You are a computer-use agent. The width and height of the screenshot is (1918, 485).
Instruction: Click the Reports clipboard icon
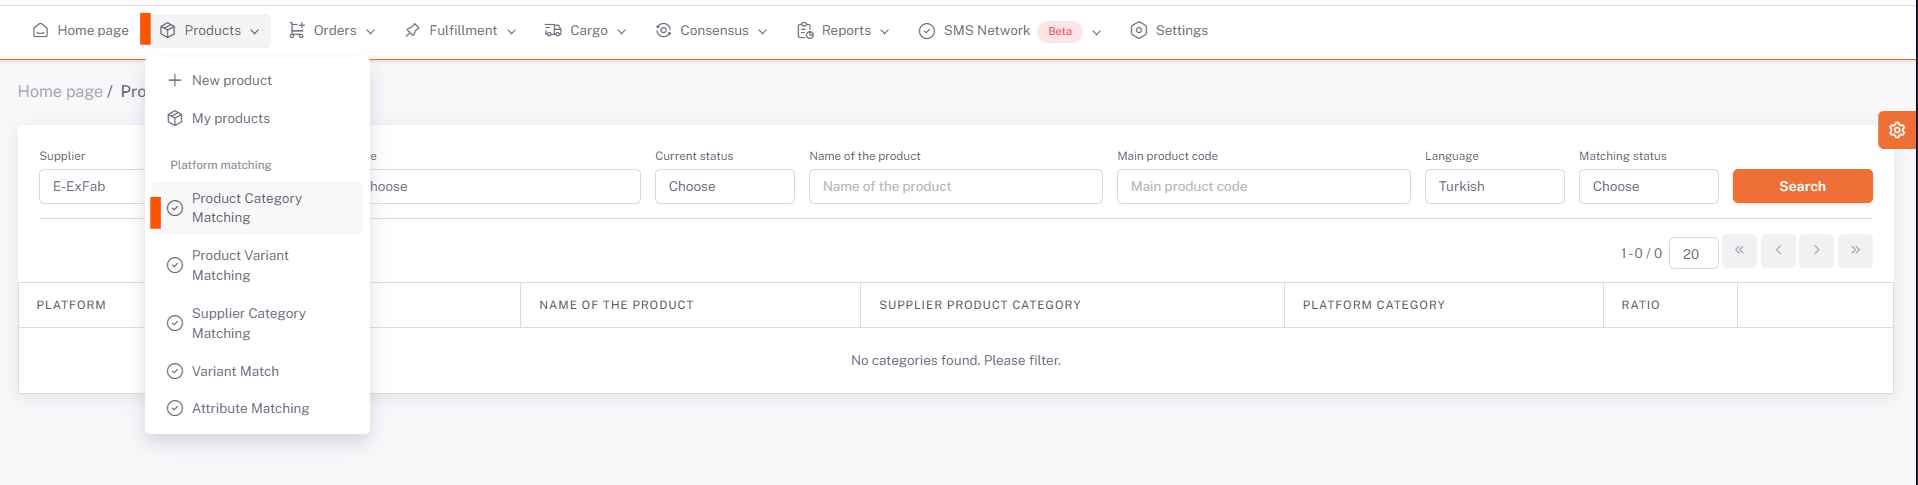tap(805, 31)
